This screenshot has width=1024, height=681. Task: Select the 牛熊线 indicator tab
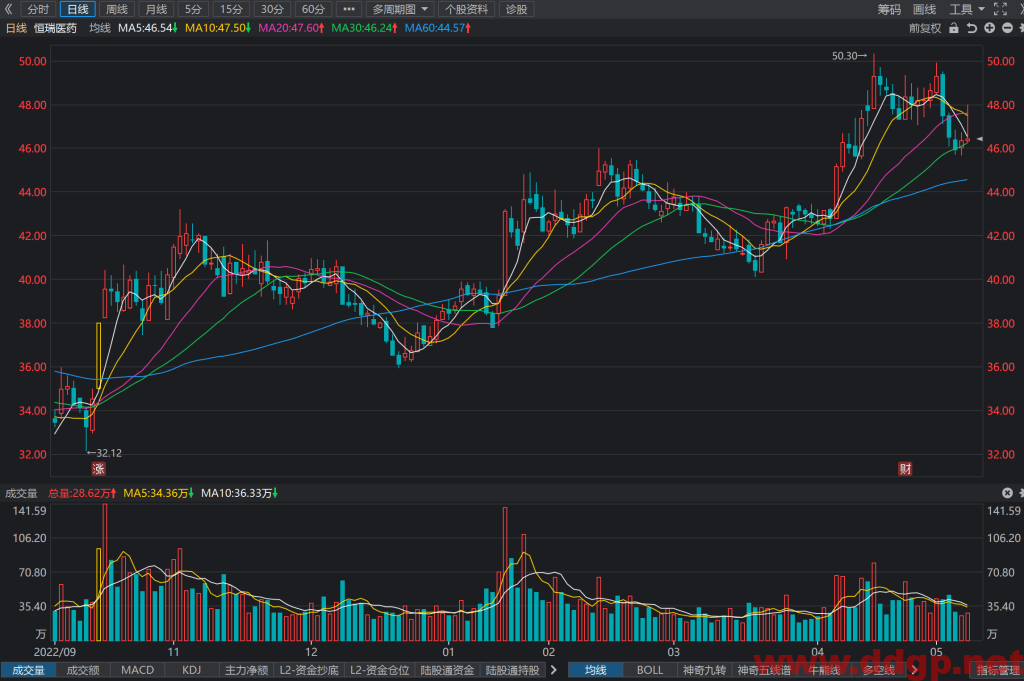click(x=824, y=670)
